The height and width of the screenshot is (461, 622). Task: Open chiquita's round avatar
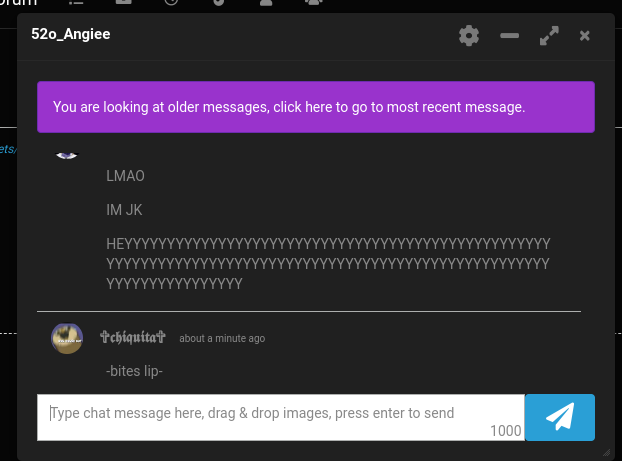tap(67, 338)
